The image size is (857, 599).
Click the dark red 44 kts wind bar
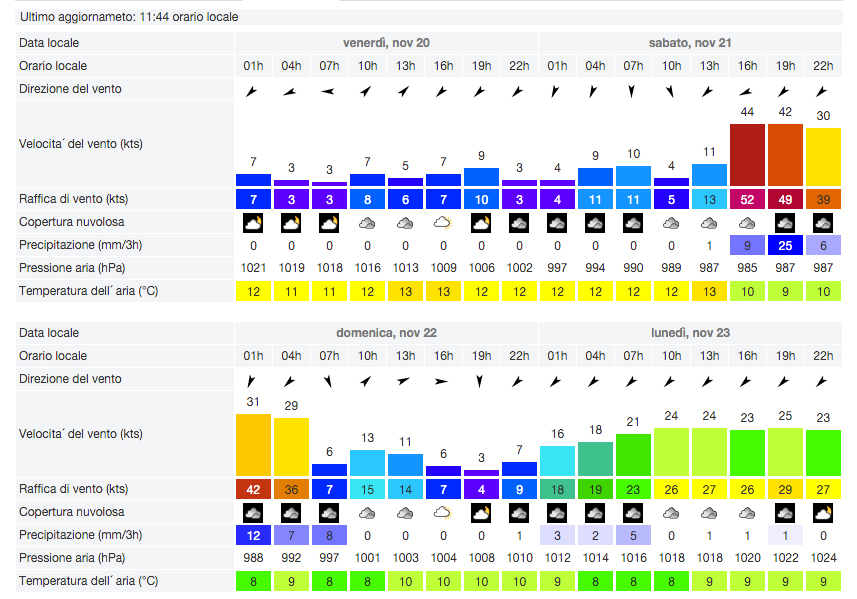point(747,155)
